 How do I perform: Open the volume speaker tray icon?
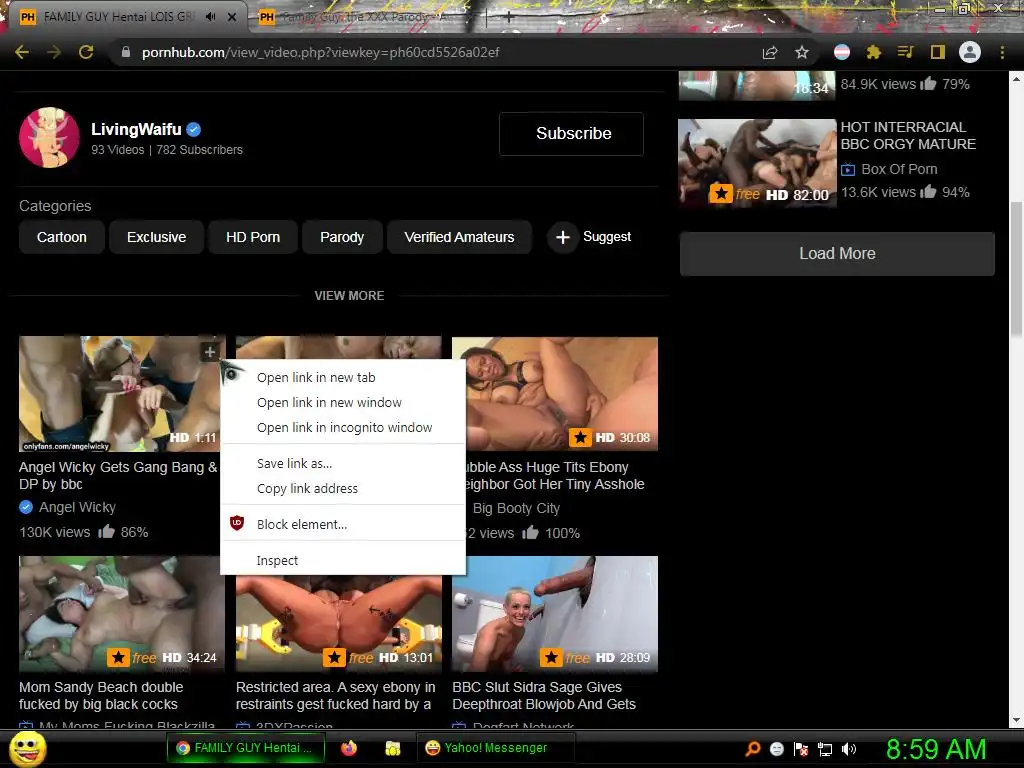coord(849,749)
